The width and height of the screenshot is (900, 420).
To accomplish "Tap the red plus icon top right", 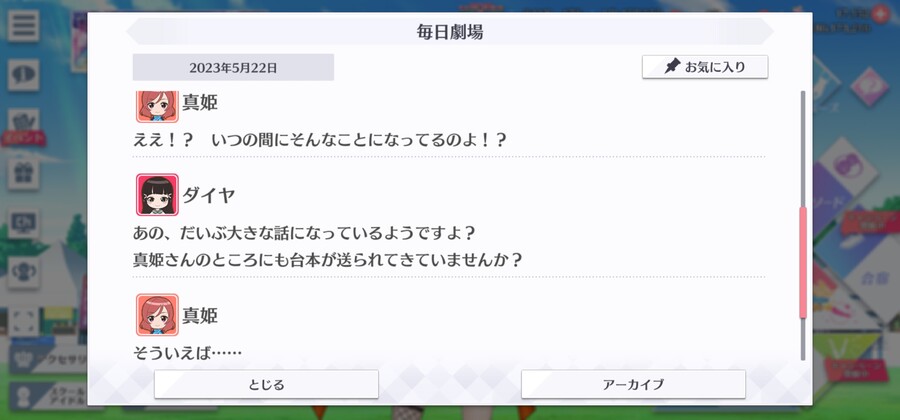I will (x=880, y=13).
